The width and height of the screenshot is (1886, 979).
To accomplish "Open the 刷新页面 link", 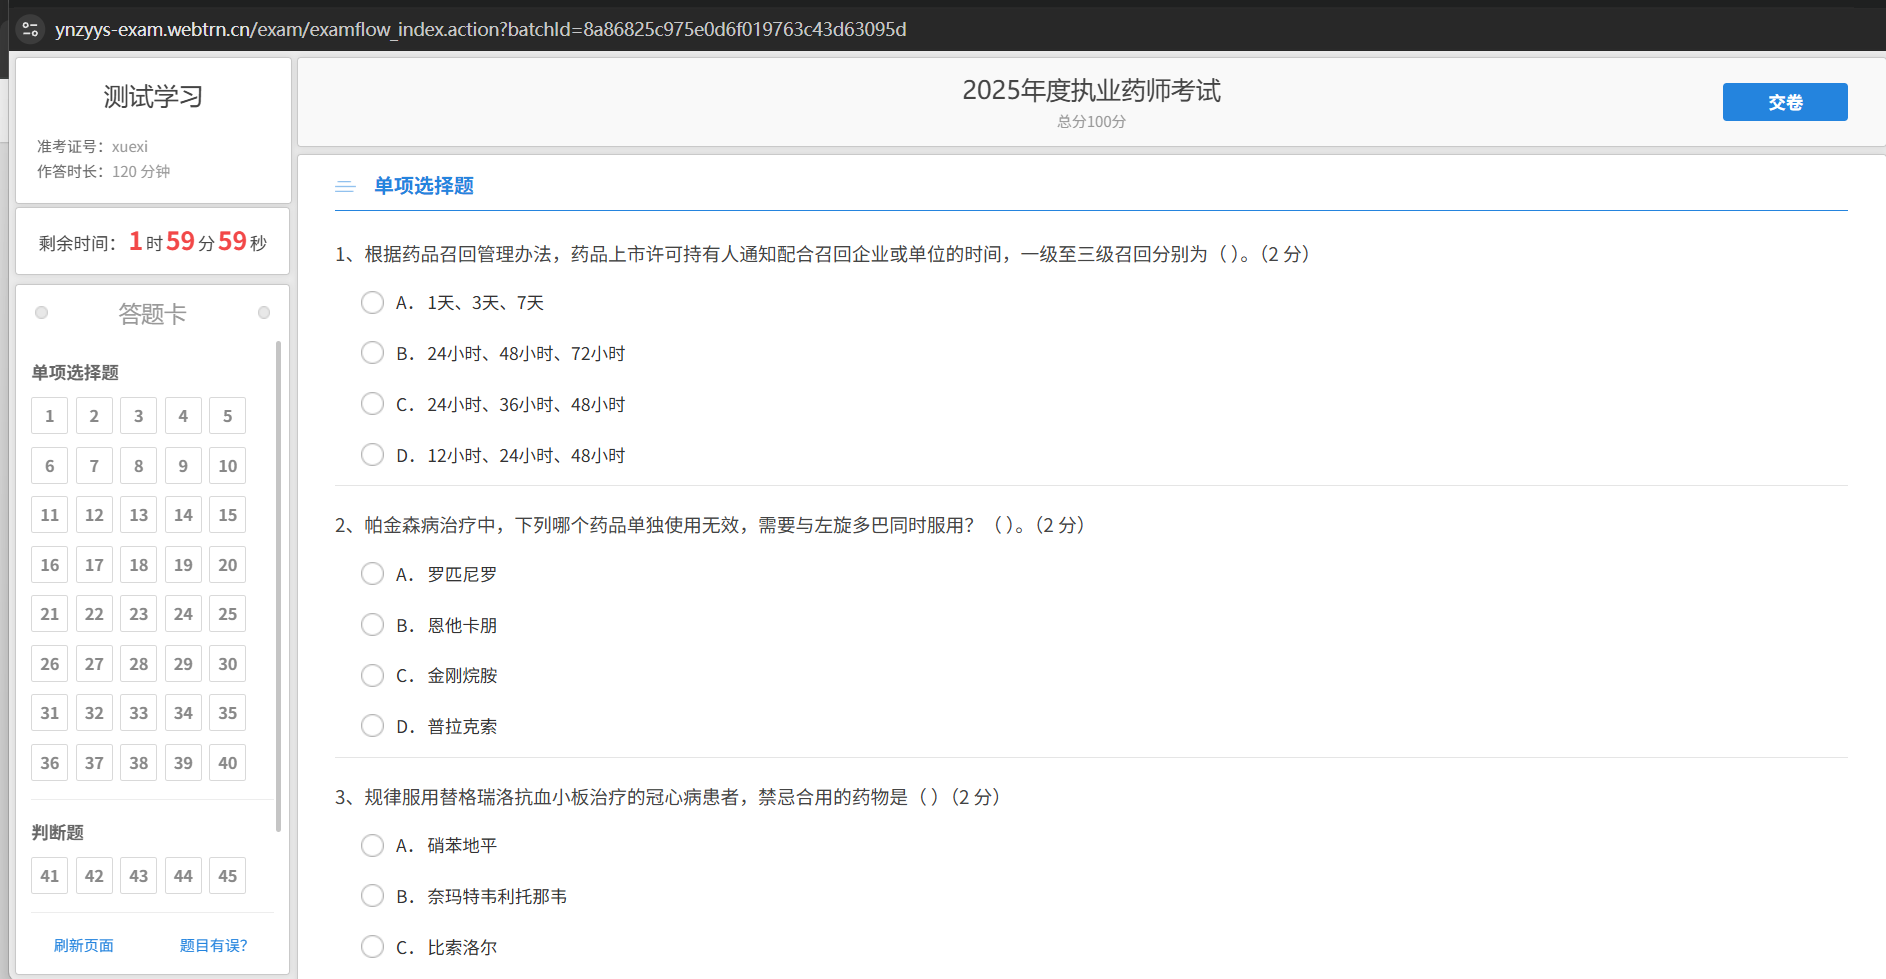I will 83,945.
